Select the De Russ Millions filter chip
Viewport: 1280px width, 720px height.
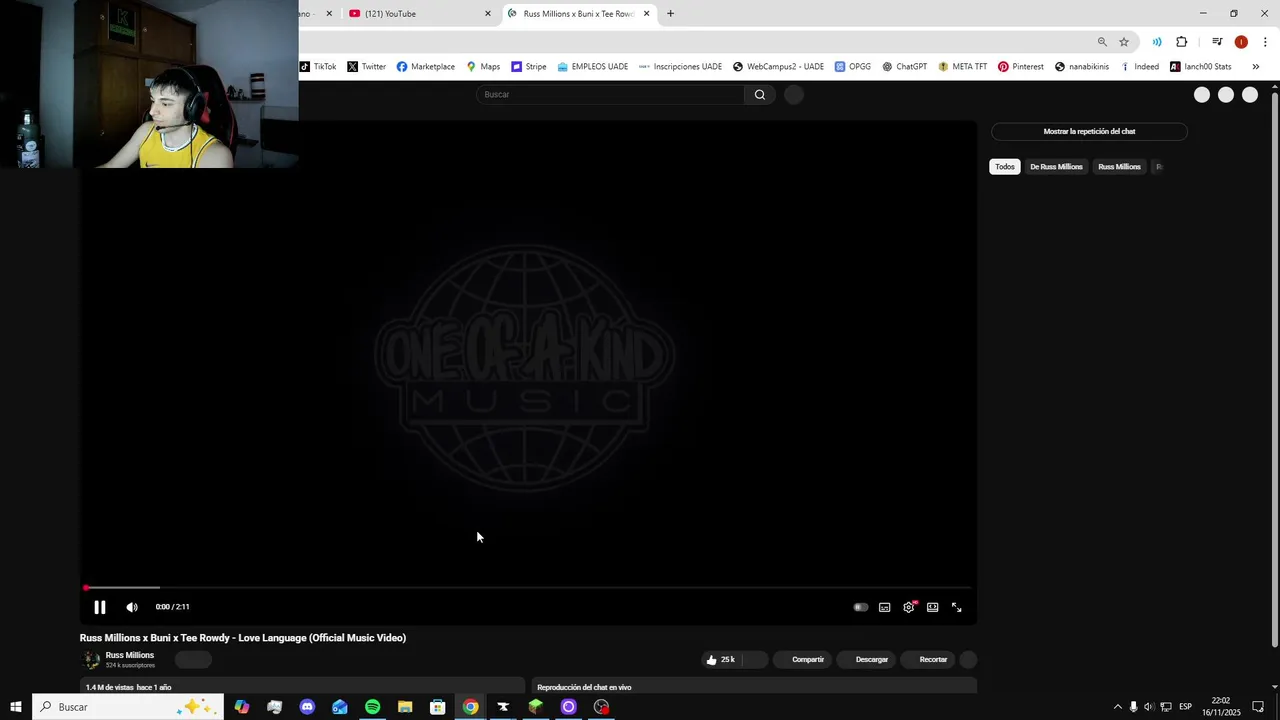[x=1056, y=167]
